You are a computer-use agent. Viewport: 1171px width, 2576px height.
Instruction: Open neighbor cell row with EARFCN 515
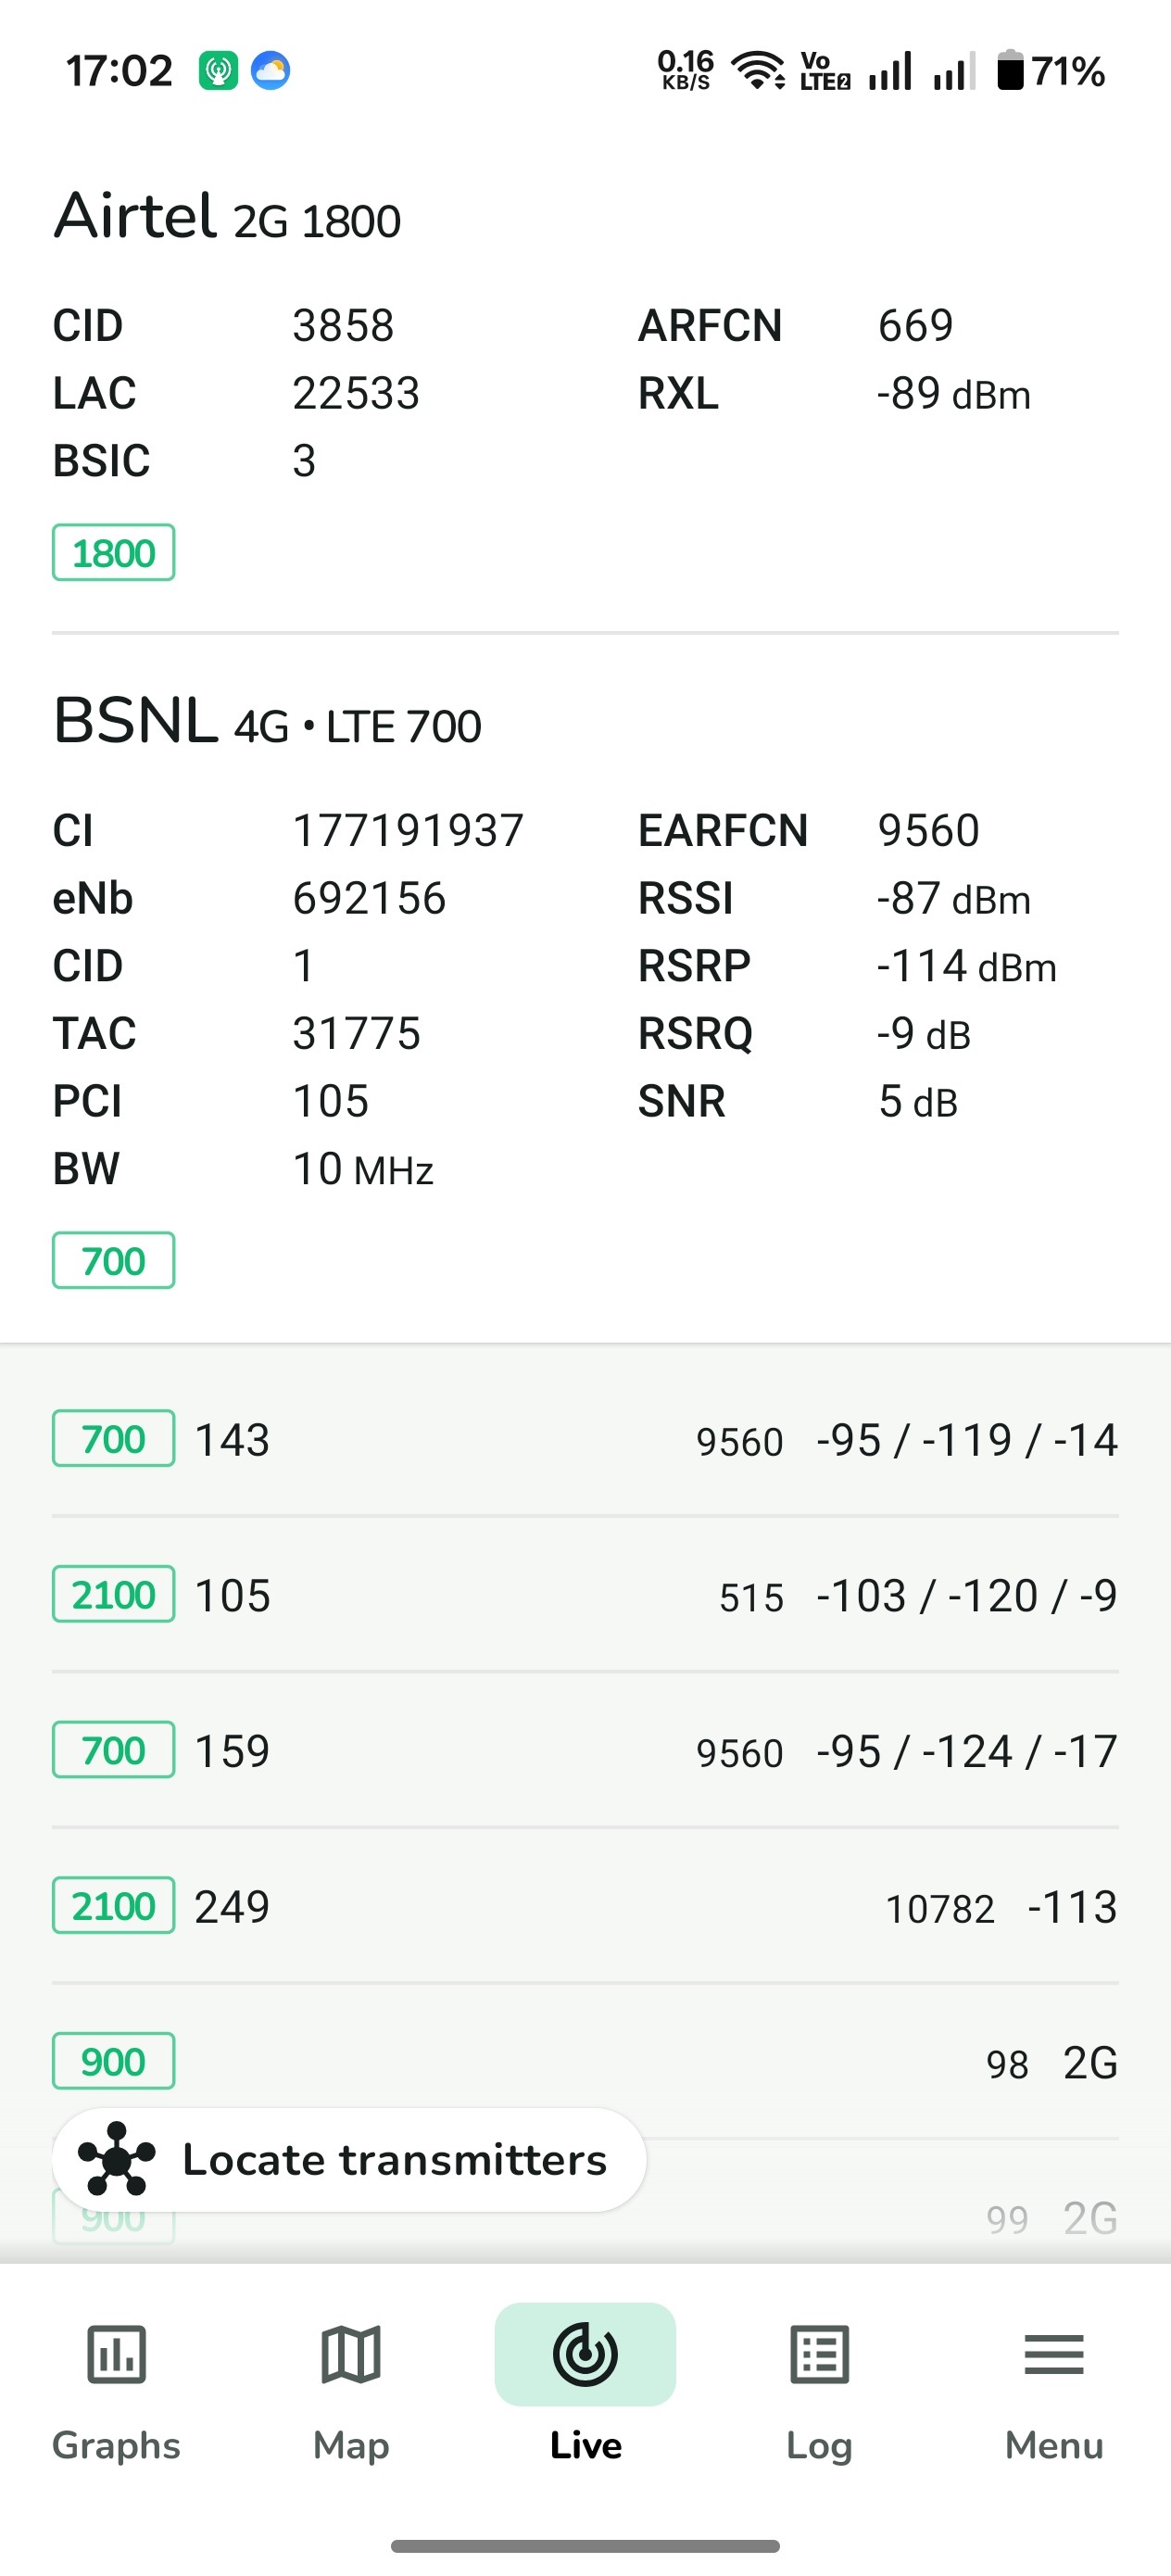click(585, 1595)
